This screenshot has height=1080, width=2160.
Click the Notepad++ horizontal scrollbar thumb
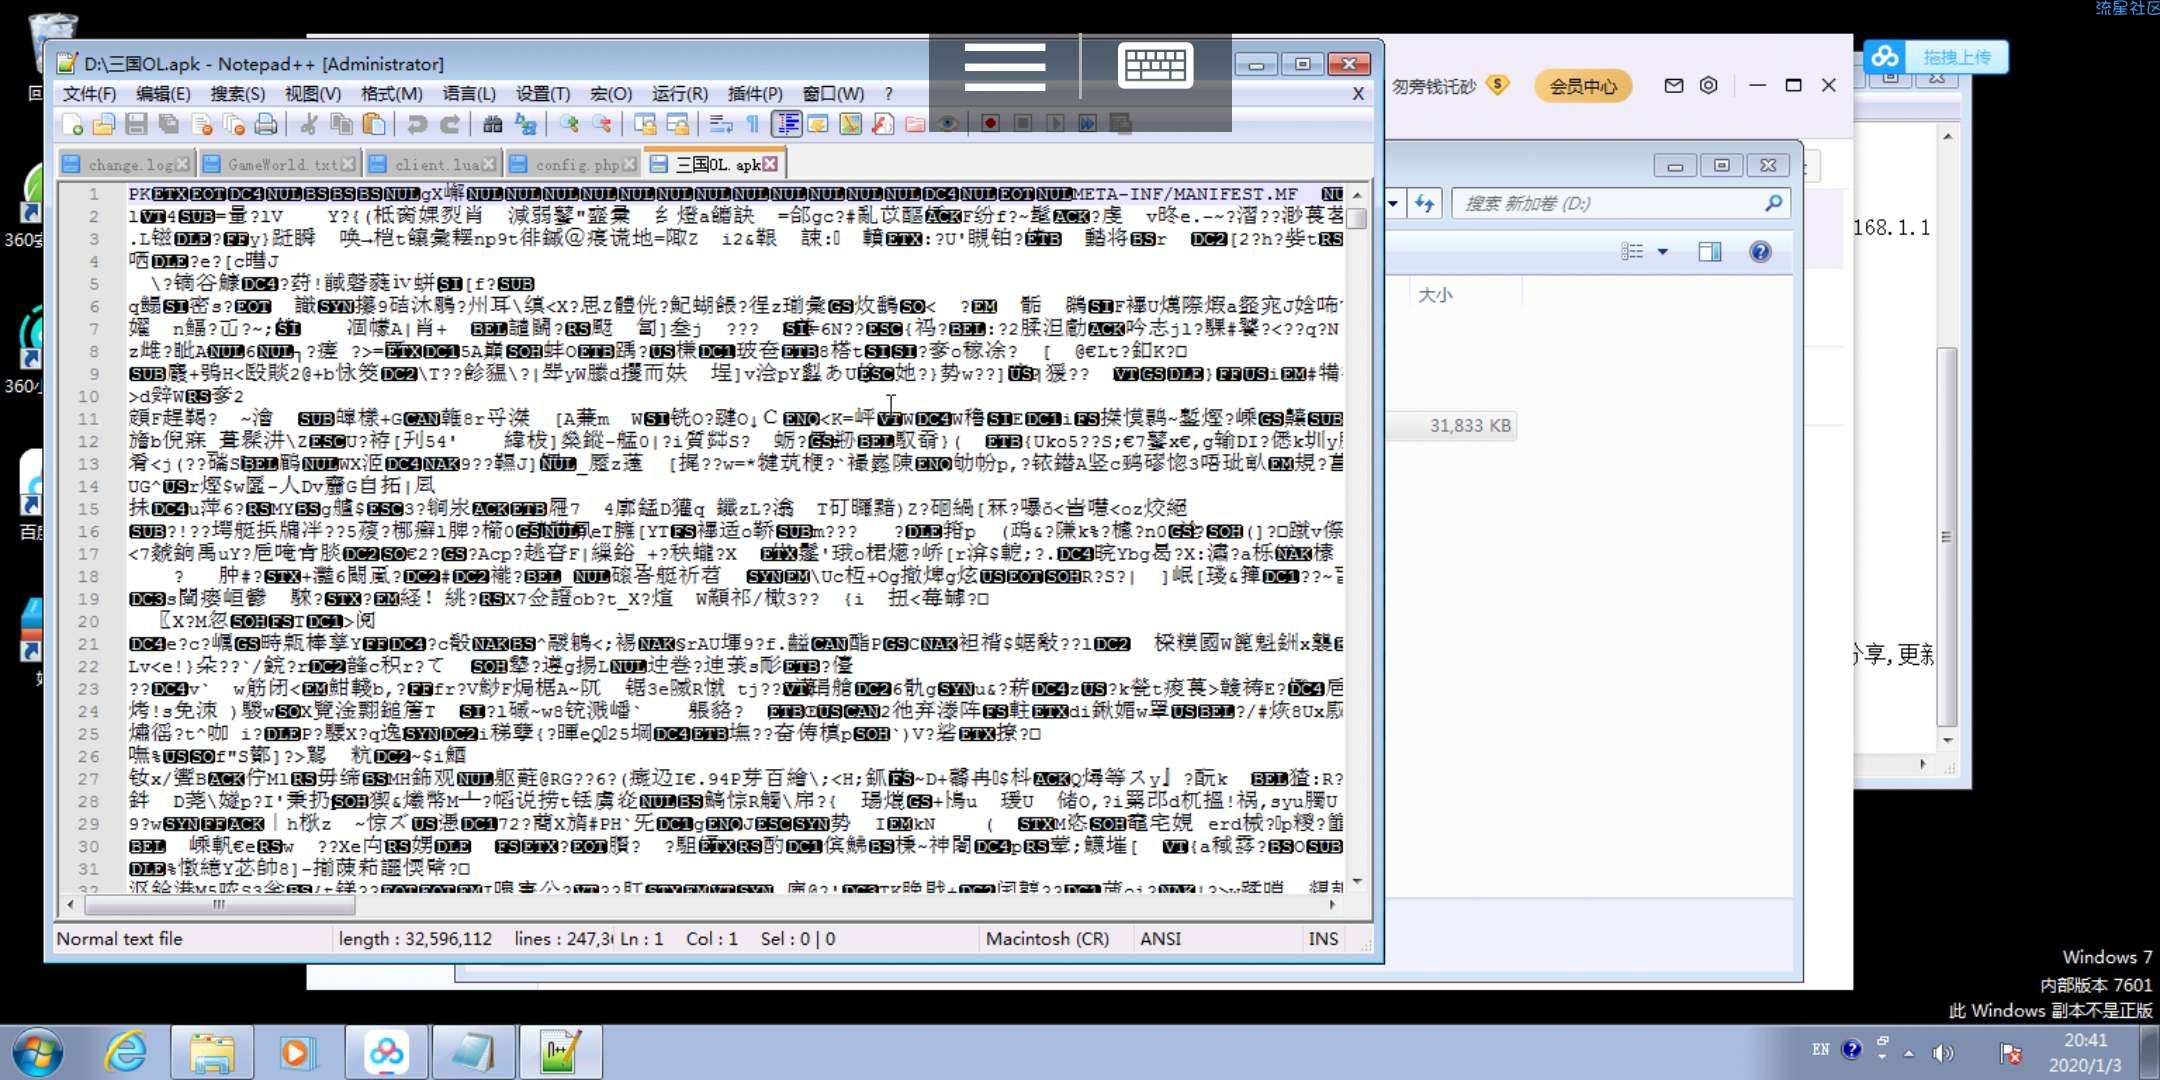click(x=220, y=905)
